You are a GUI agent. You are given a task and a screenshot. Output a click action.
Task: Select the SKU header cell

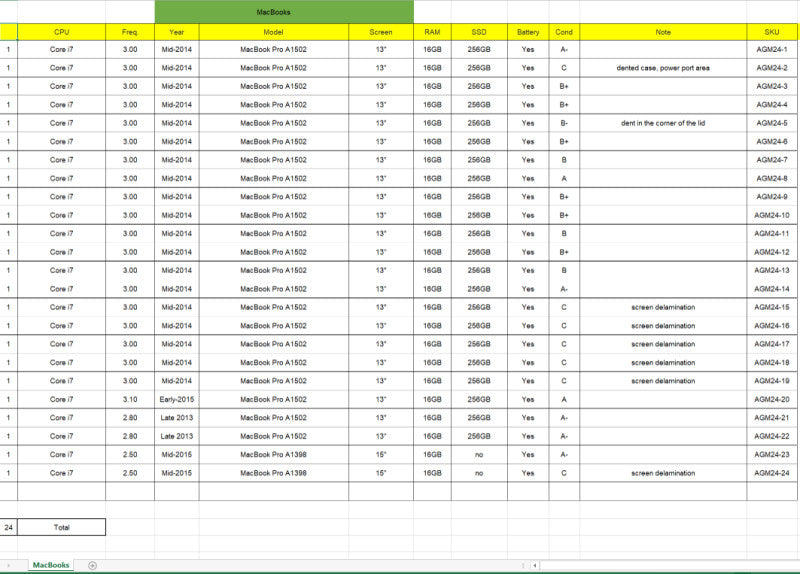click(x=772, y=32)
